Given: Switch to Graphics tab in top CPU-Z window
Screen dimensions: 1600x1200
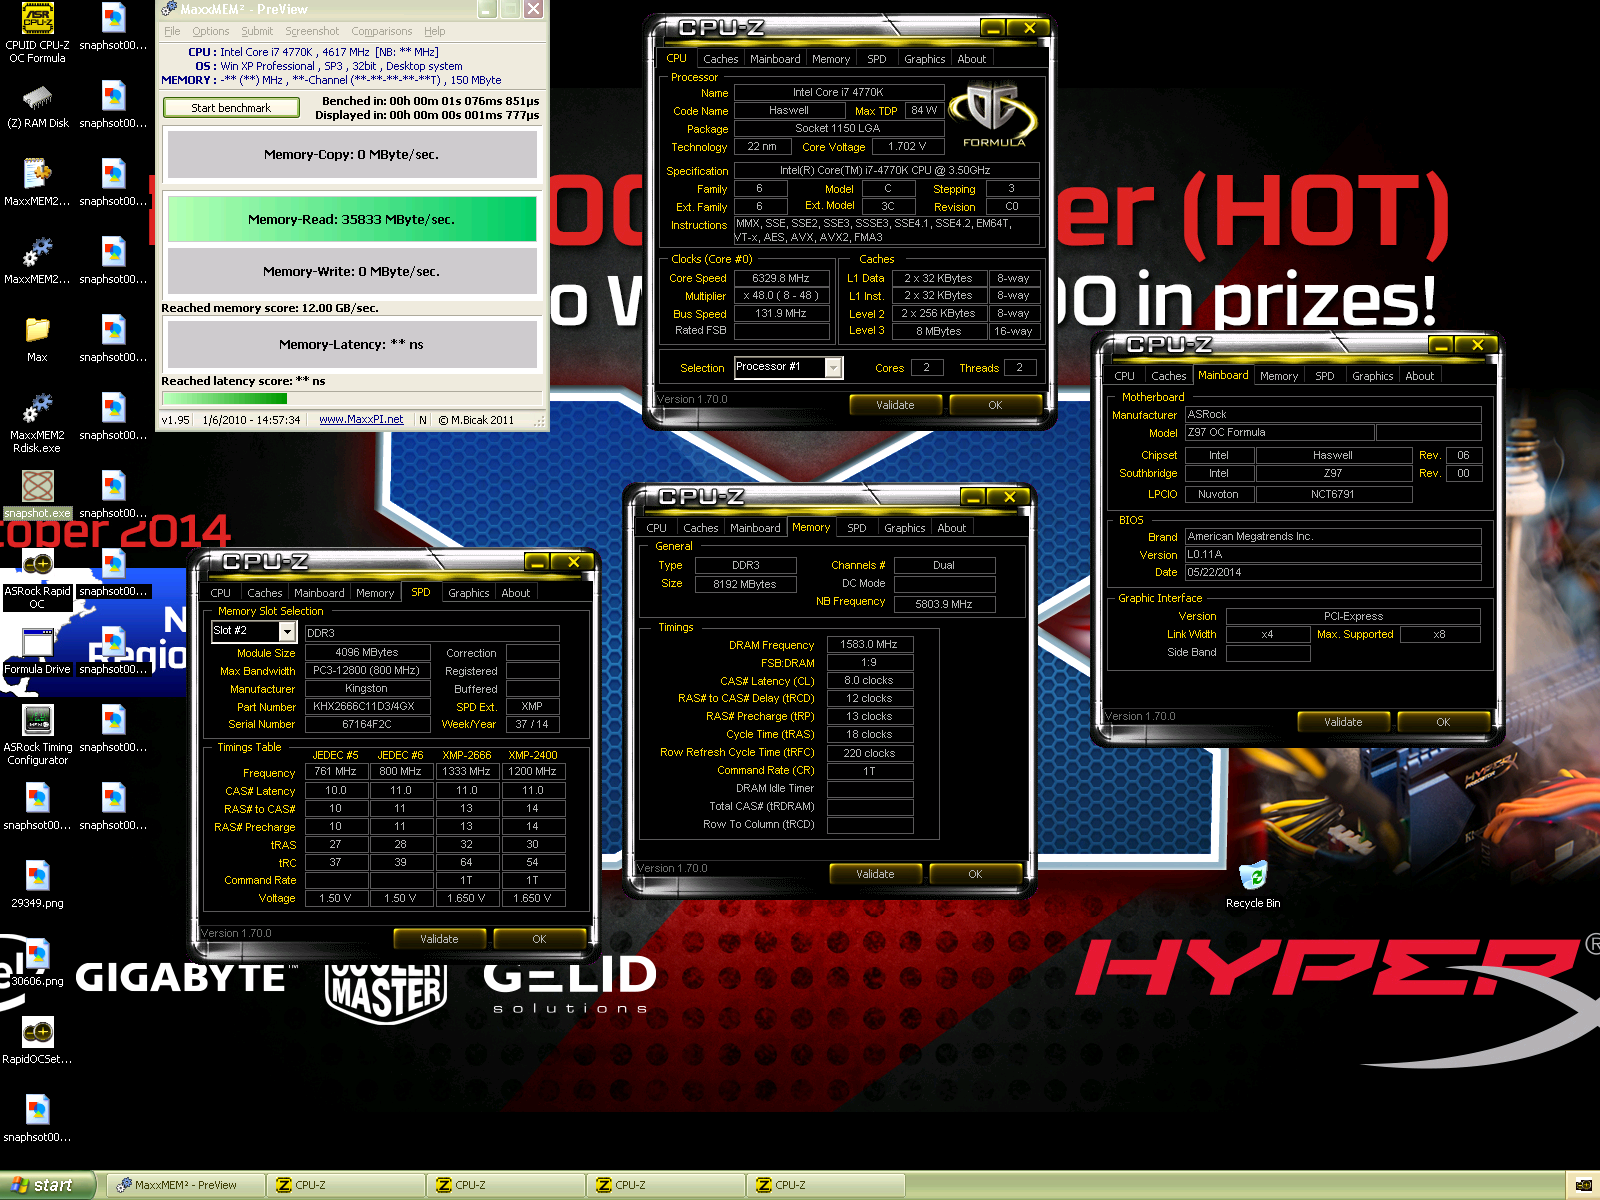Looking at the screenshot, I should click(x=924, y=59).
